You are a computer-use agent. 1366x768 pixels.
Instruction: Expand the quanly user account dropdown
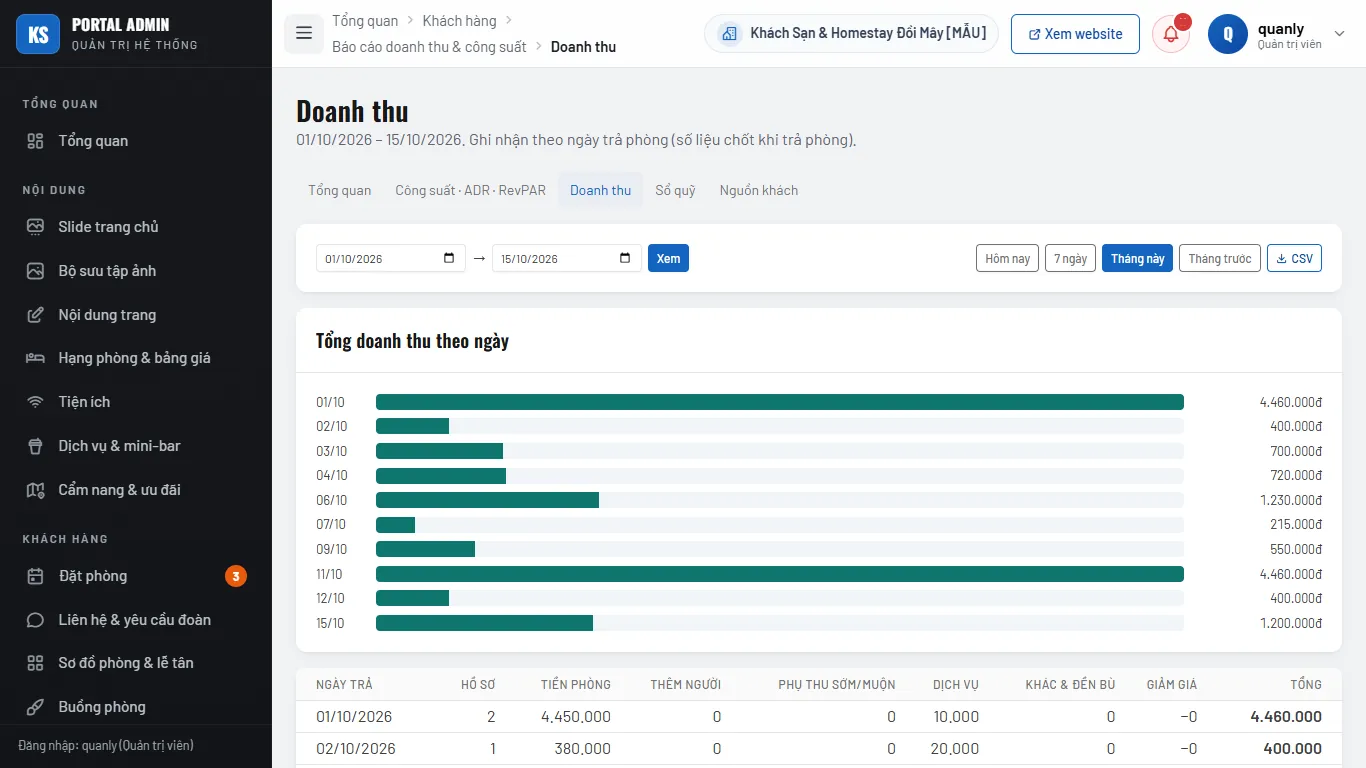click(1340, 34)
